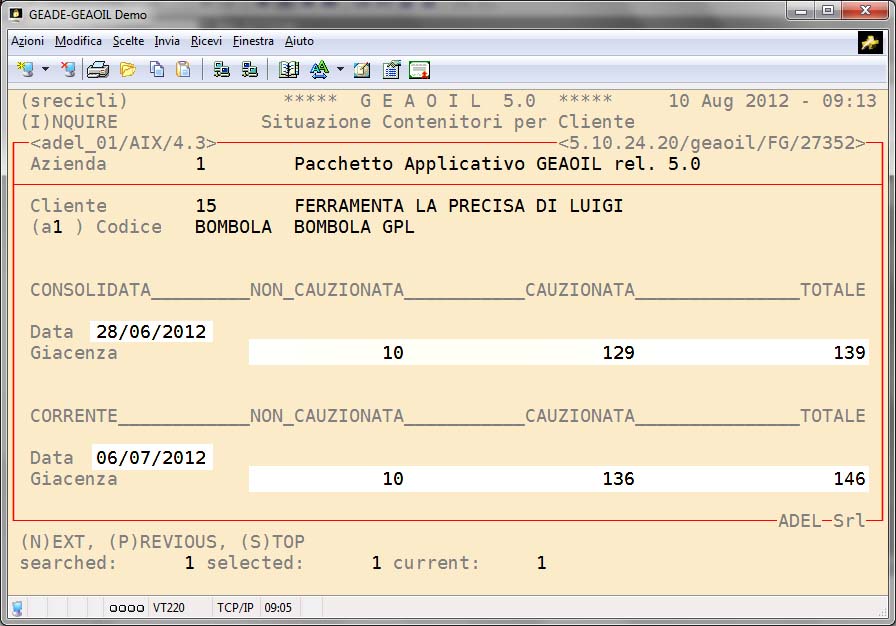
Task: Expand the font size dropdown arrow
Action: point(340,70)
